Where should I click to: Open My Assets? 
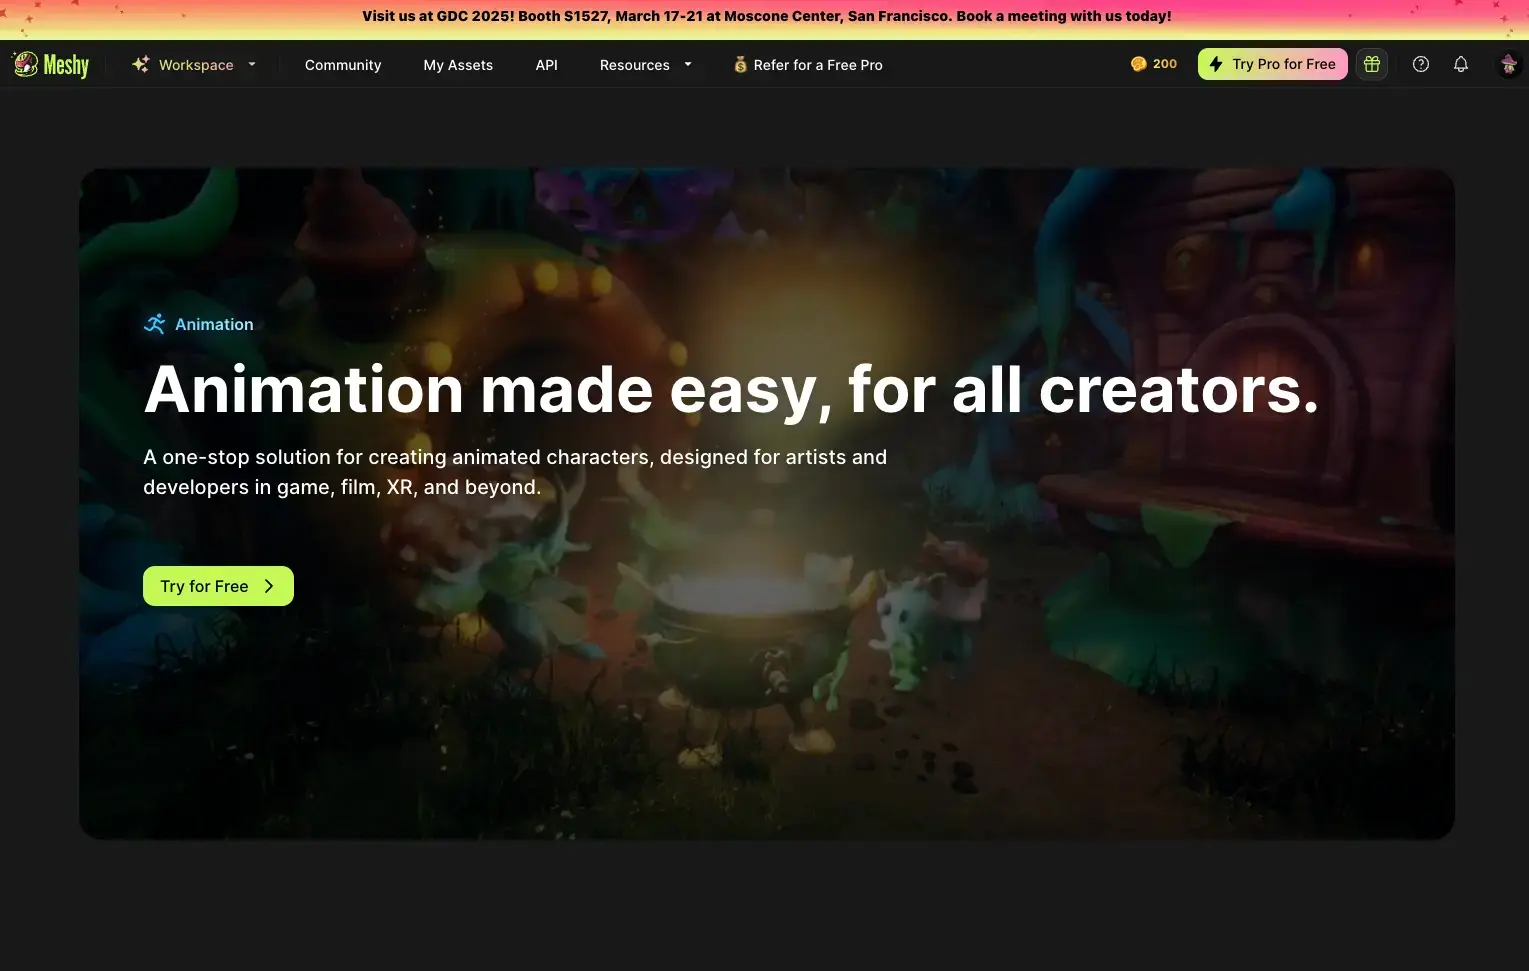458,64
